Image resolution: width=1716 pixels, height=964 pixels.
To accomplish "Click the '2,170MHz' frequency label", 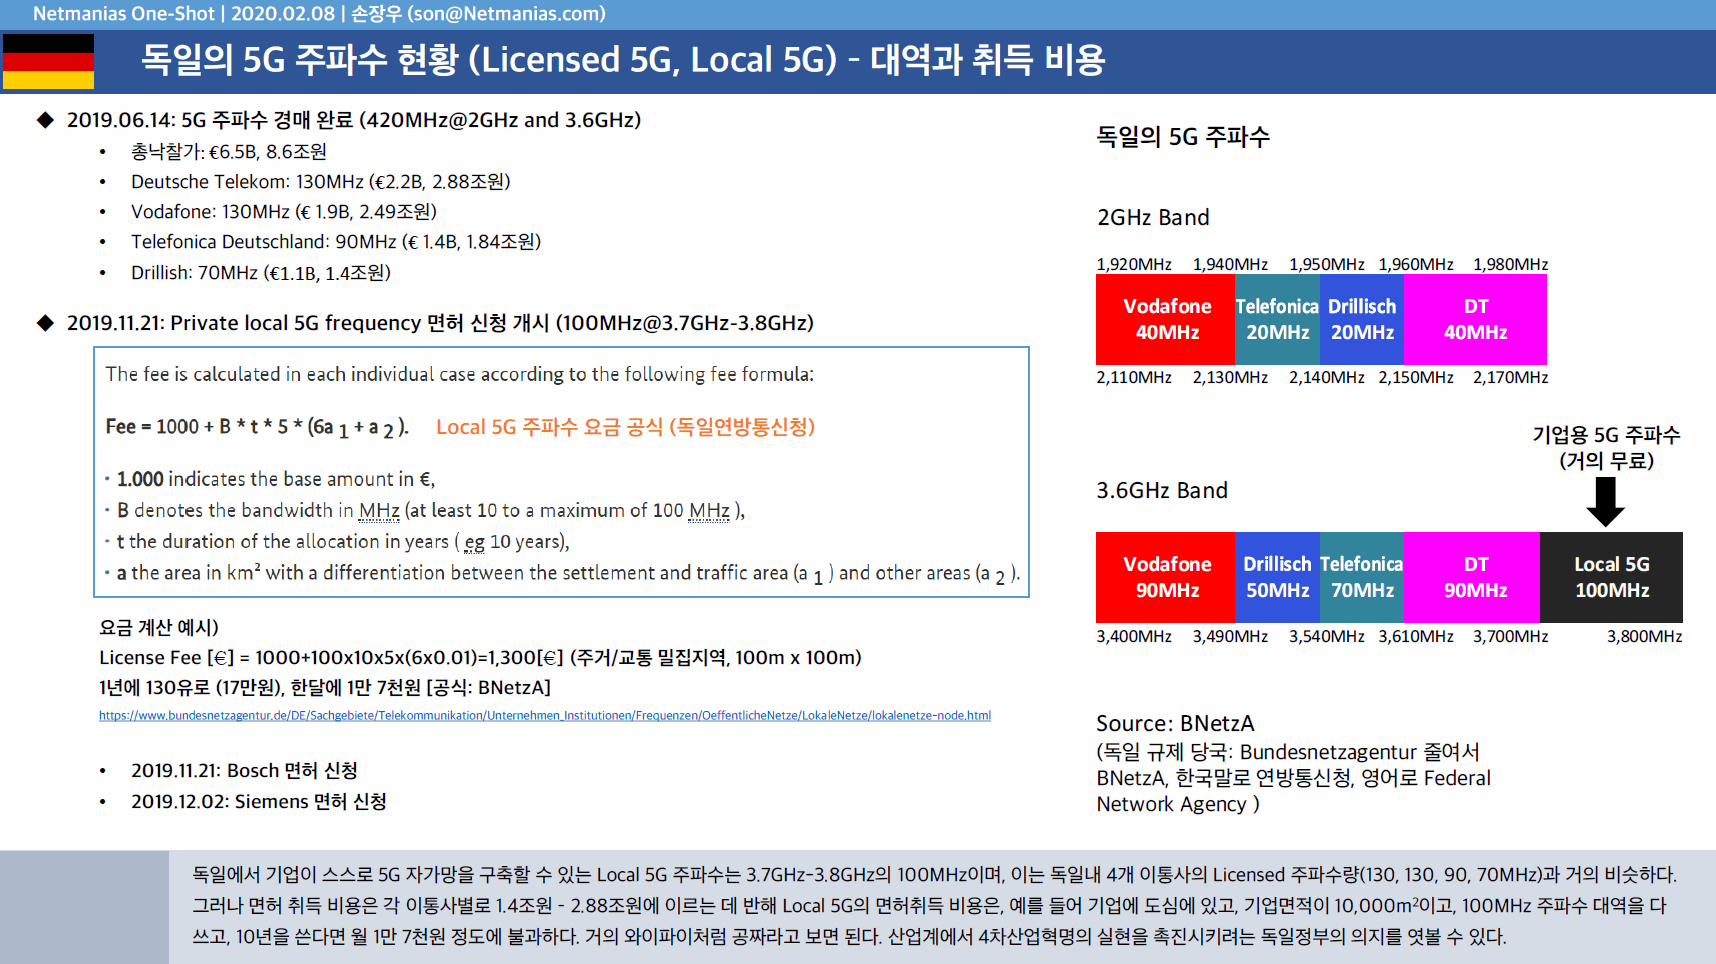I will click(x=1510, y=378).
